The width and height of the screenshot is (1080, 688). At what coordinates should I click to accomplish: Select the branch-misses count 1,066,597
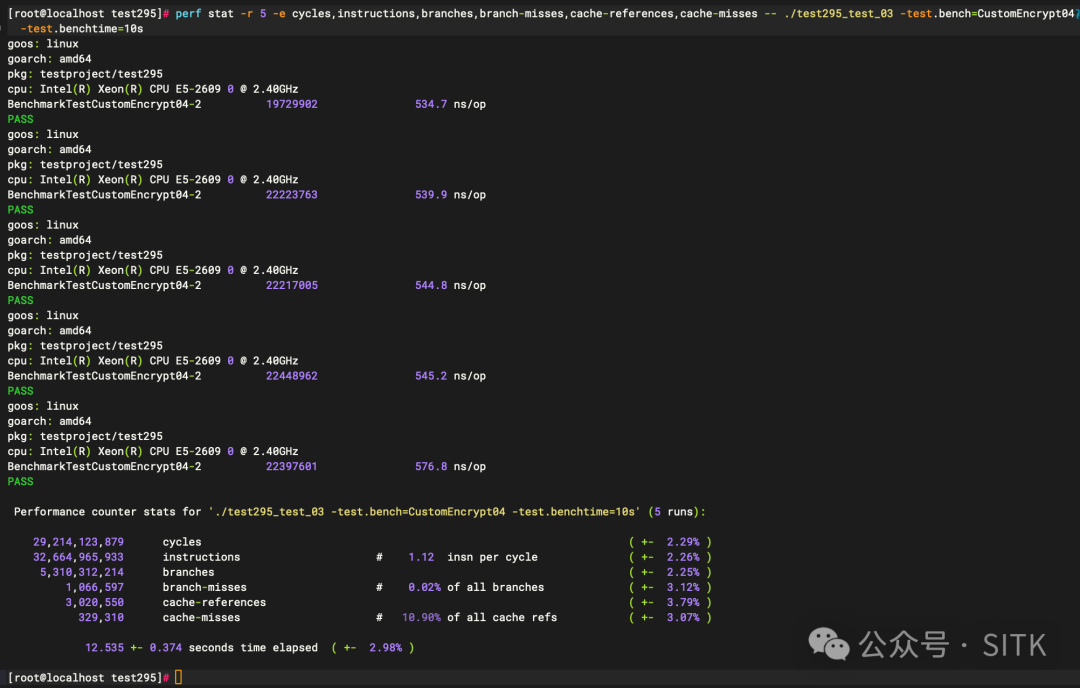[x=95, y=587]
